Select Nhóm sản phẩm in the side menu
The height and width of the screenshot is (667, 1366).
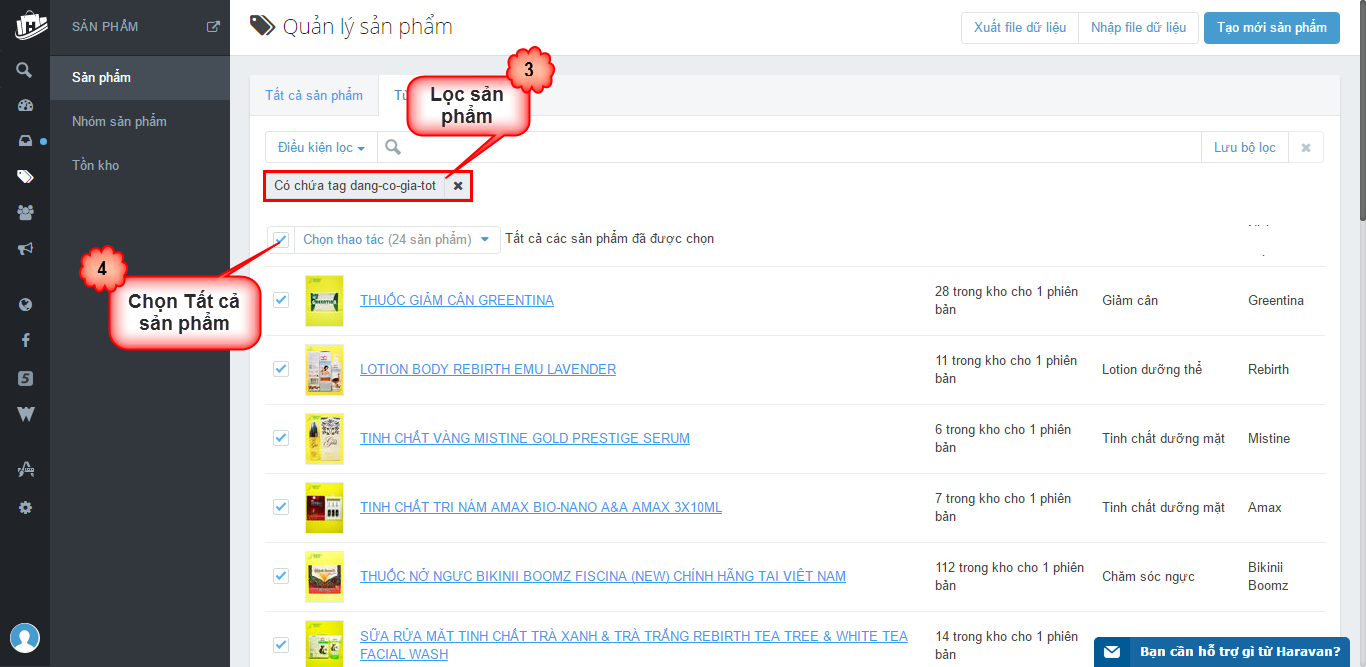[x=140, y=121]
